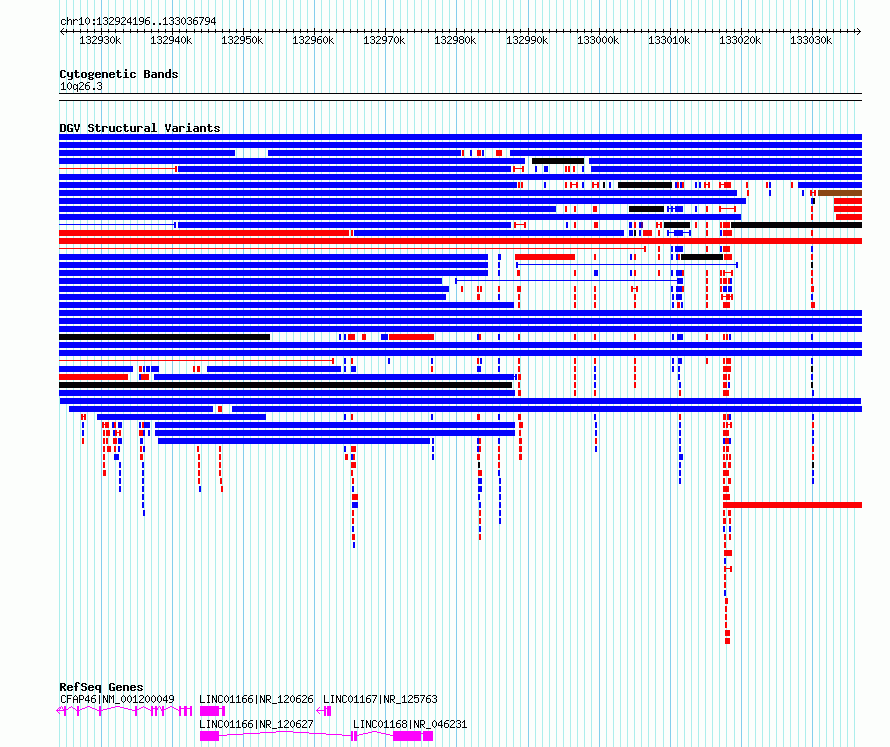Screen dimensions: 890x747
Task: Select the red variant bar spanning the full width
Action: click(460, 241)
